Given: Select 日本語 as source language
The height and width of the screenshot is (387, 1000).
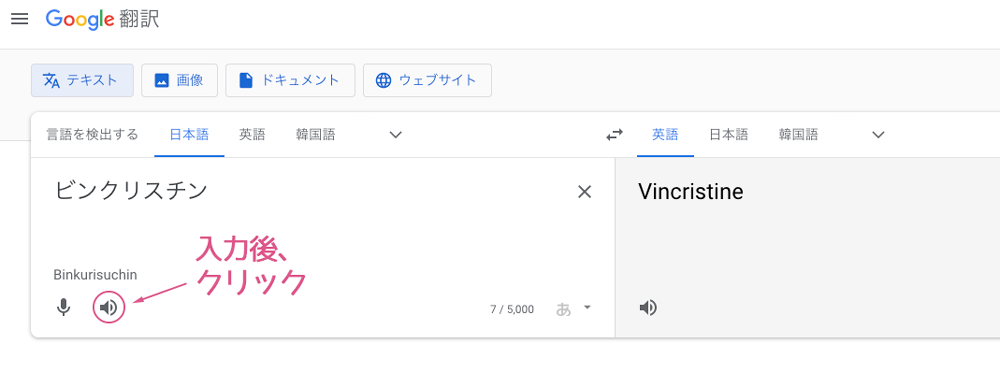Looking at the screenshot, I should coord(189,135).
